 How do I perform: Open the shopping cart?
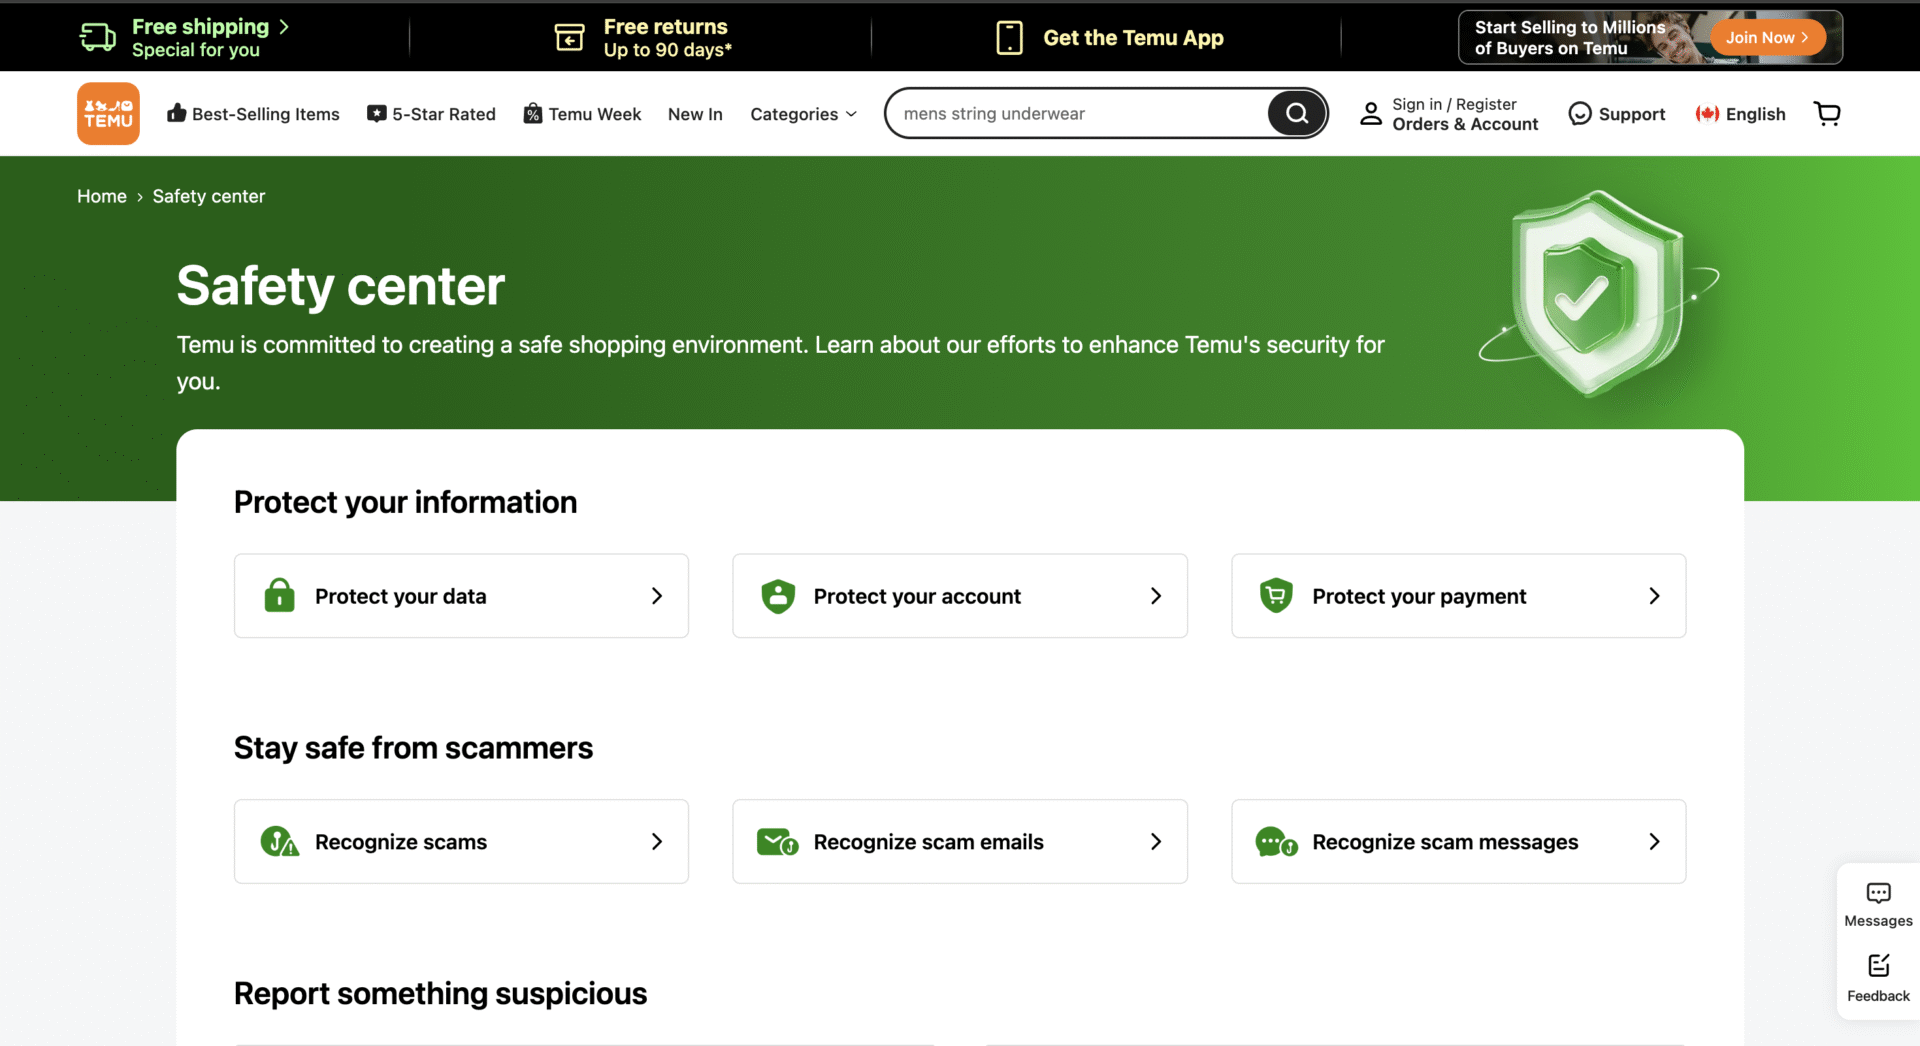pyautogui.click(x=1827, y=114)
